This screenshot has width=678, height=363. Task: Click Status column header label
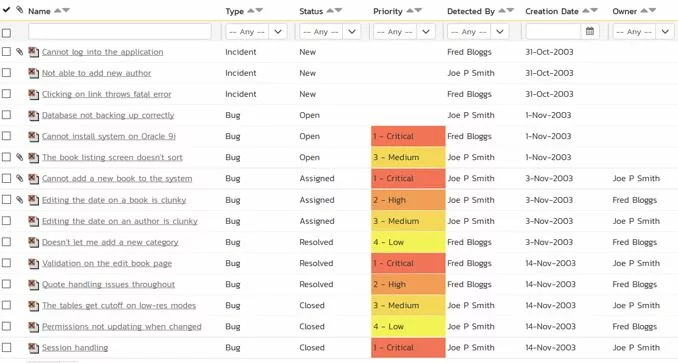pos(311,11)
